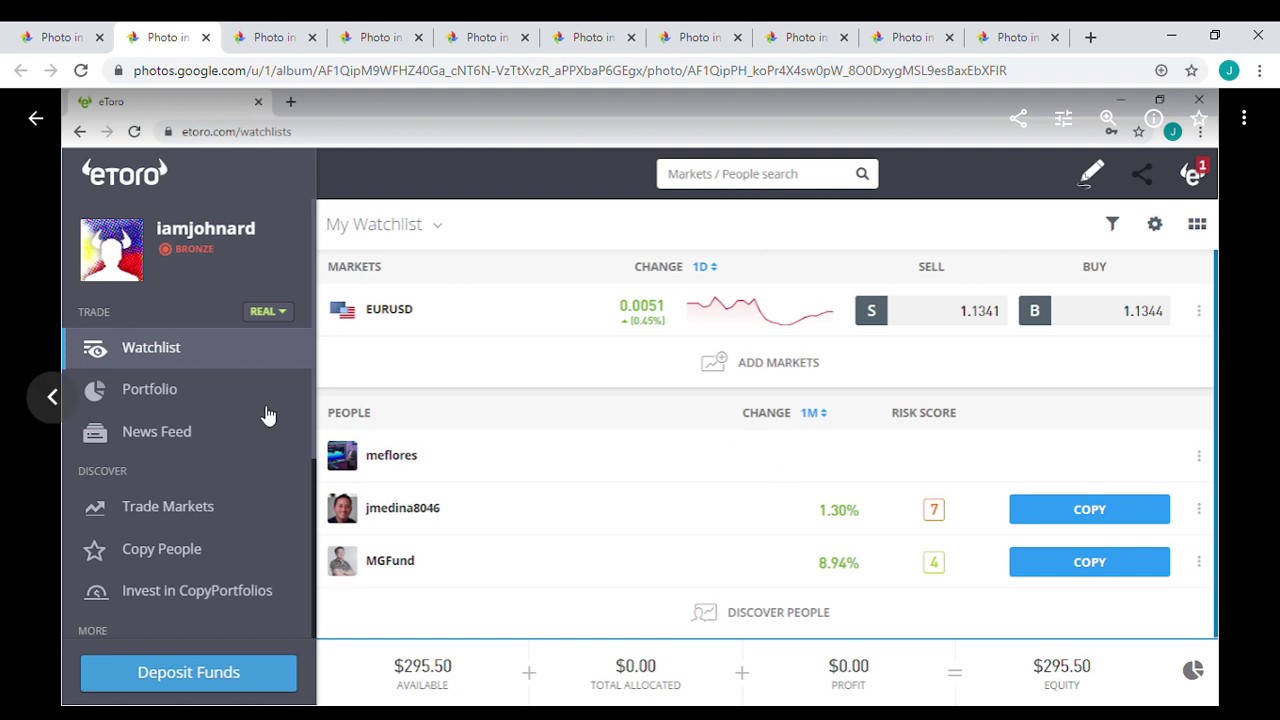Zoom into the photo with the magnifier icon
1280x720 pixels.
tap(1108, 118)
